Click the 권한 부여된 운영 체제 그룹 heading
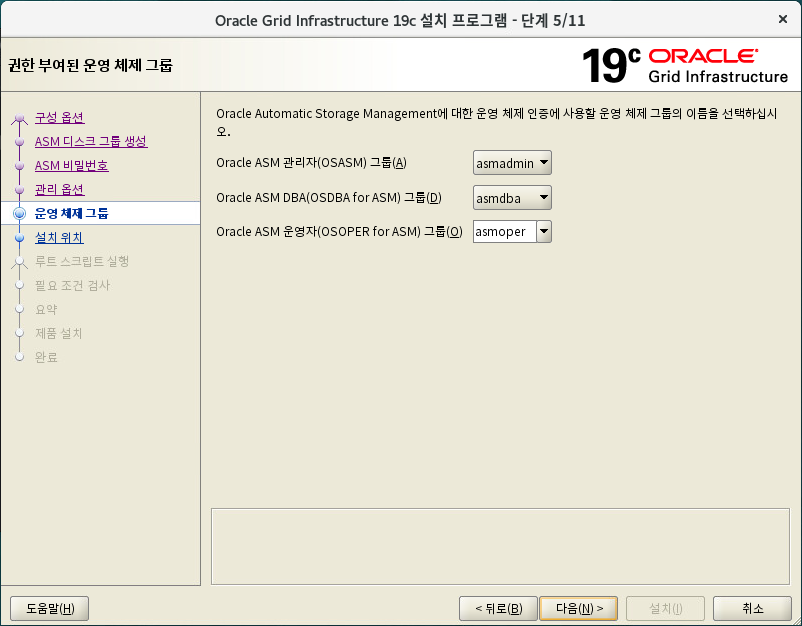 tap(91, 65)
